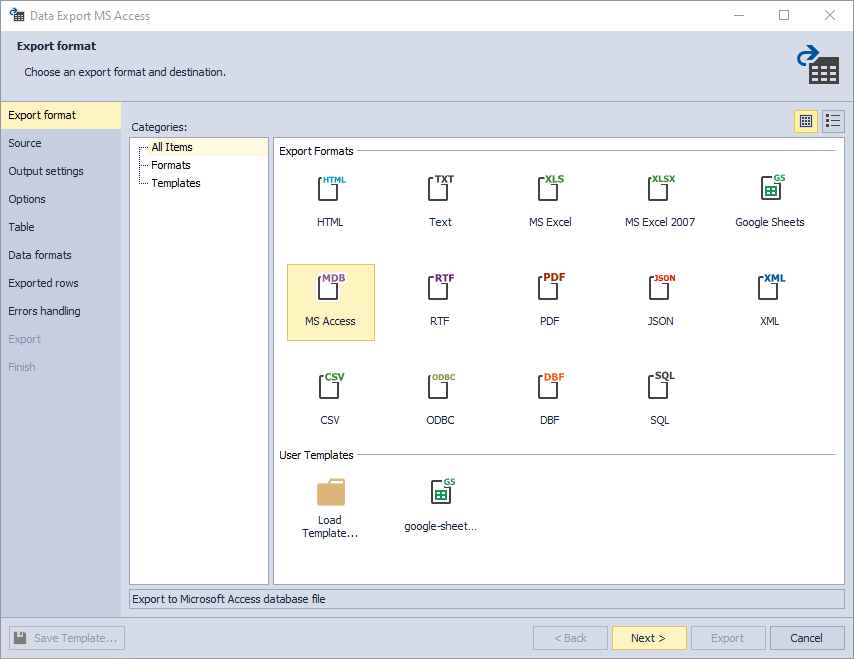Open the Options step
The height and width of the screenshot is (659, 854).
click(26, 199)
